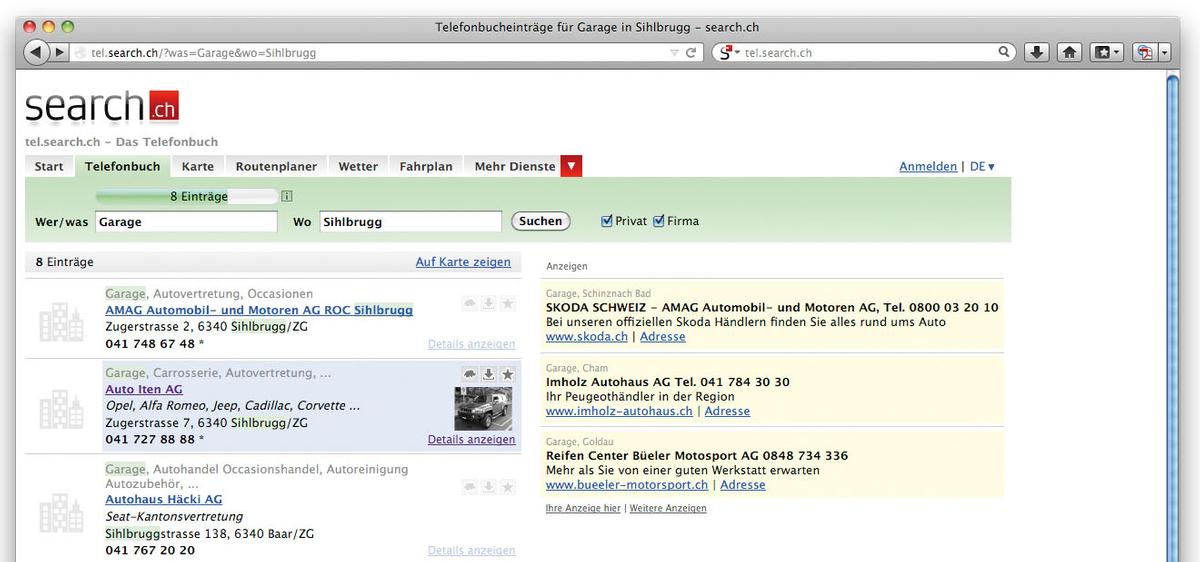Expand the PDF converter dropdown arrow

[1164, 53]
